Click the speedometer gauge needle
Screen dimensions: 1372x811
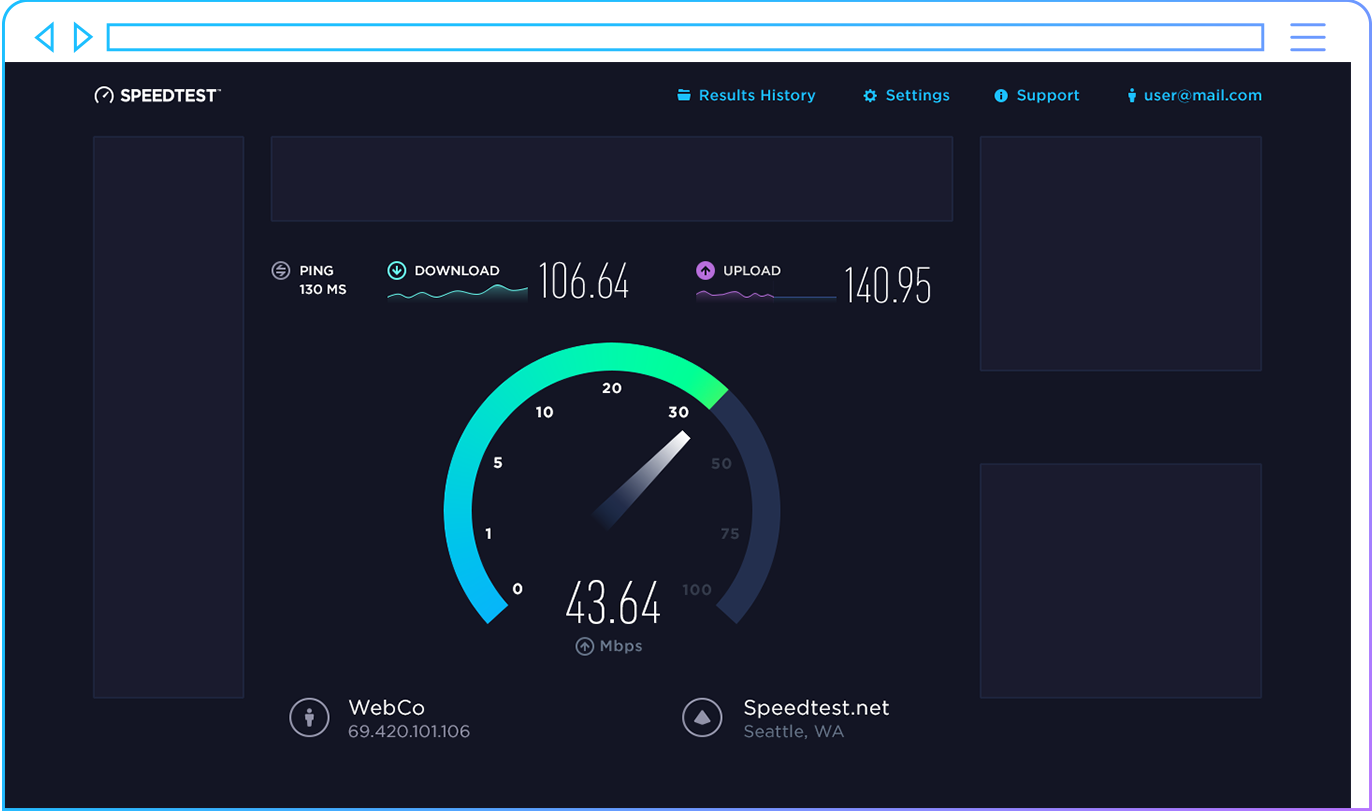pyautogui.click(x=645, y=477)
